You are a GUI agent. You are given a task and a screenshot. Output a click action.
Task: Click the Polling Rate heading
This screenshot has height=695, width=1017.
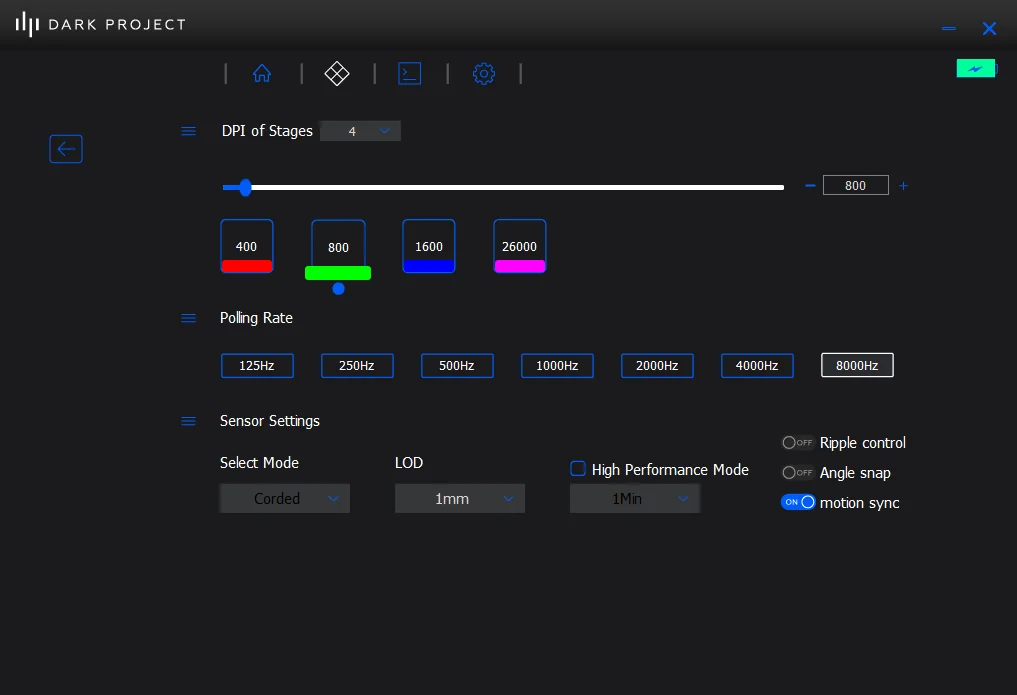click(256, 318)
